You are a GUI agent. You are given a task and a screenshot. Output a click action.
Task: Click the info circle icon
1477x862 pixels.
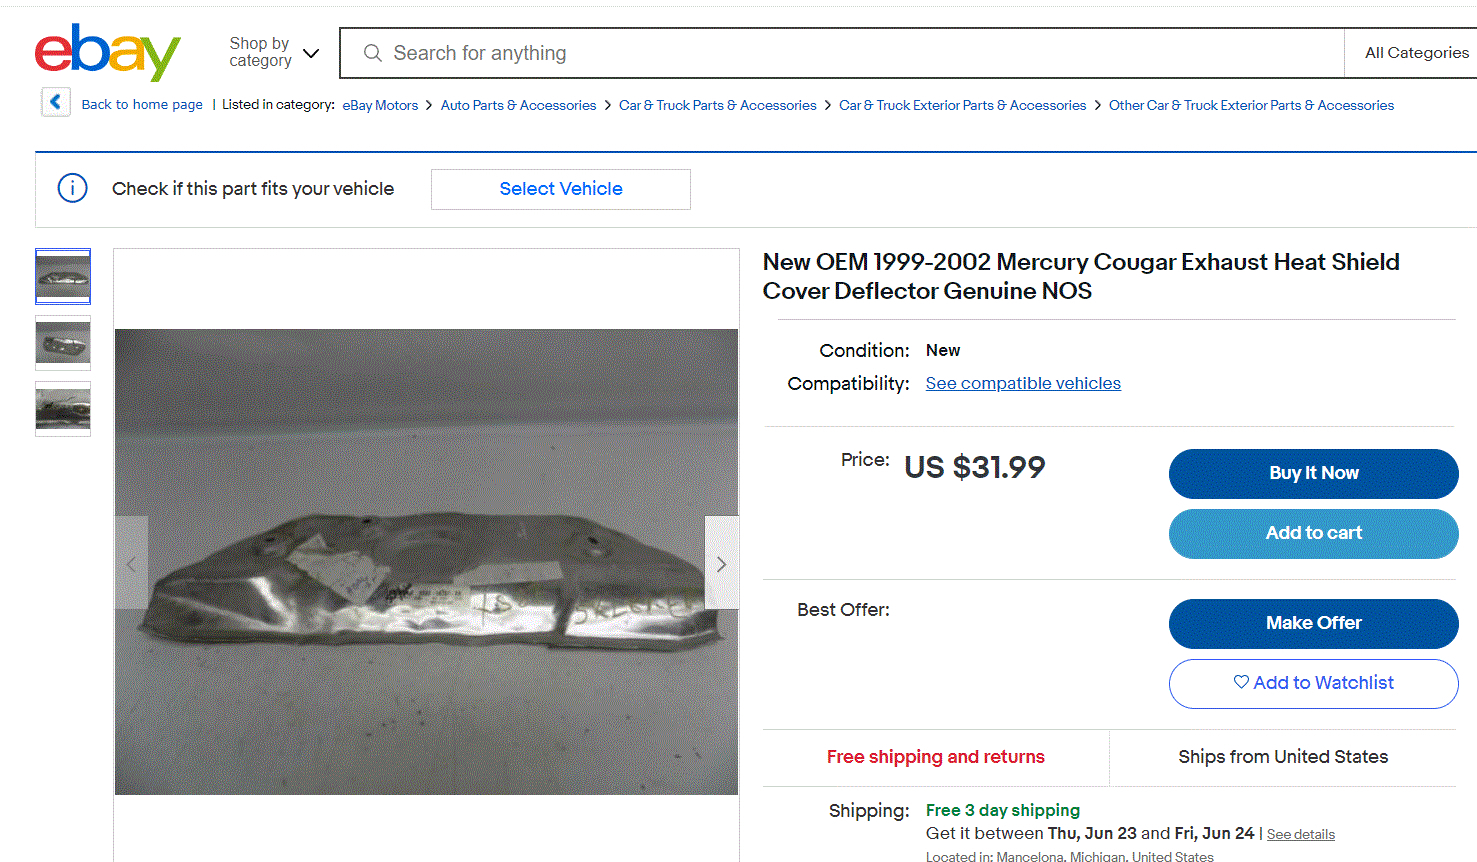pos(73,188)
